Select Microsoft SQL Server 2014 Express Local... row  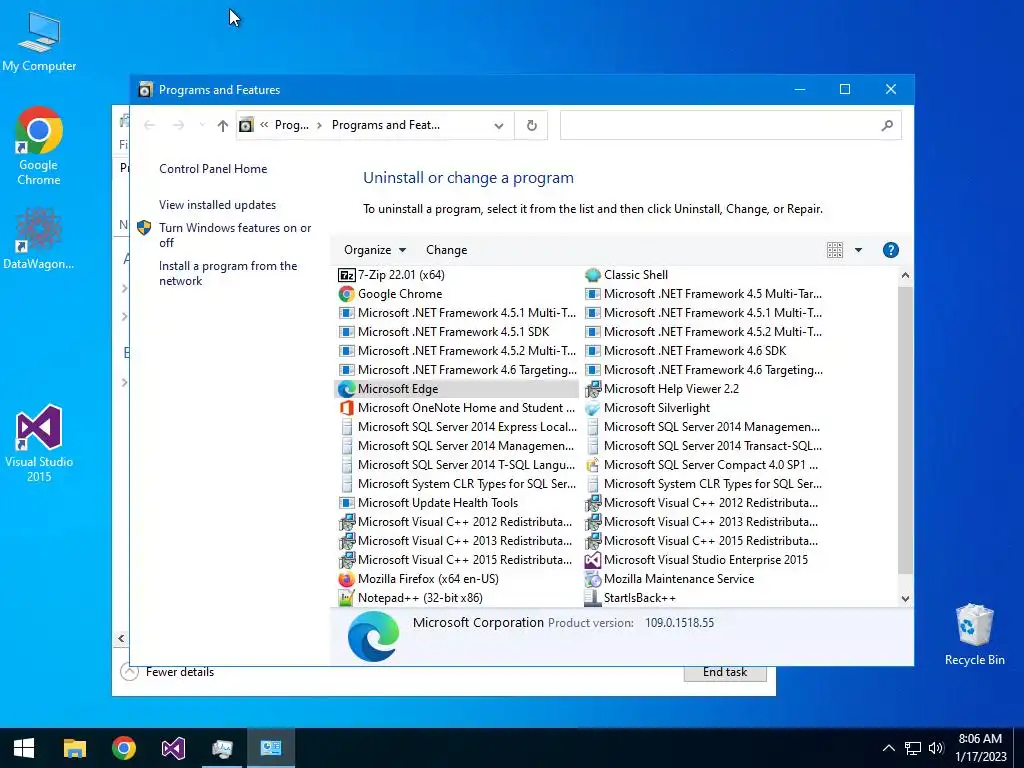point(457,426)
